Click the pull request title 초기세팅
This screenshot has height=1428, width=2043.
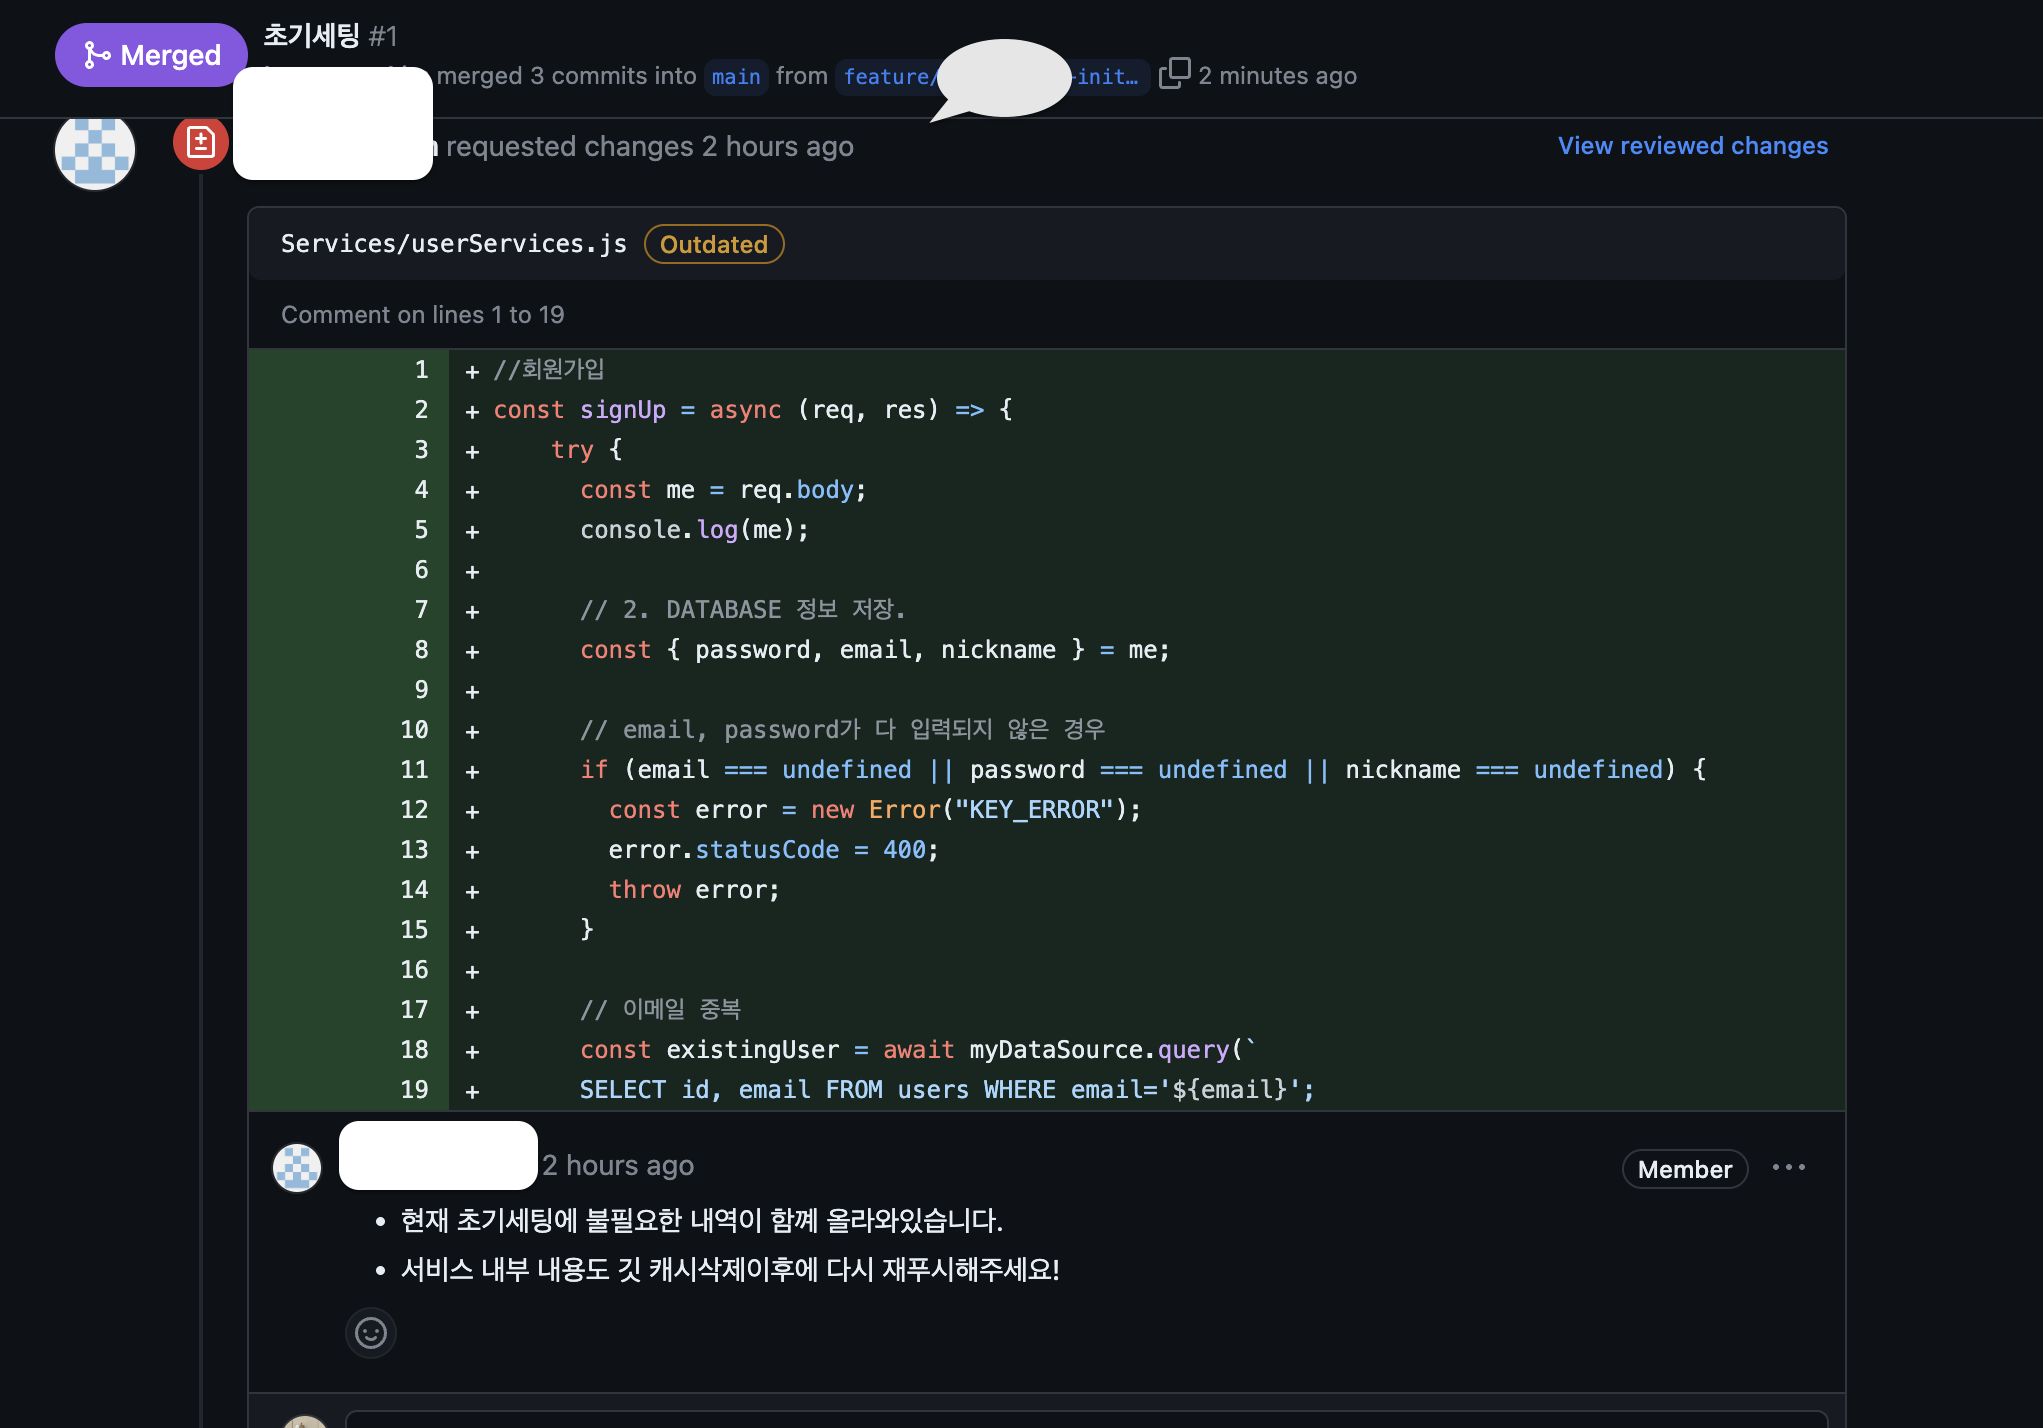[x=311, y=36]
